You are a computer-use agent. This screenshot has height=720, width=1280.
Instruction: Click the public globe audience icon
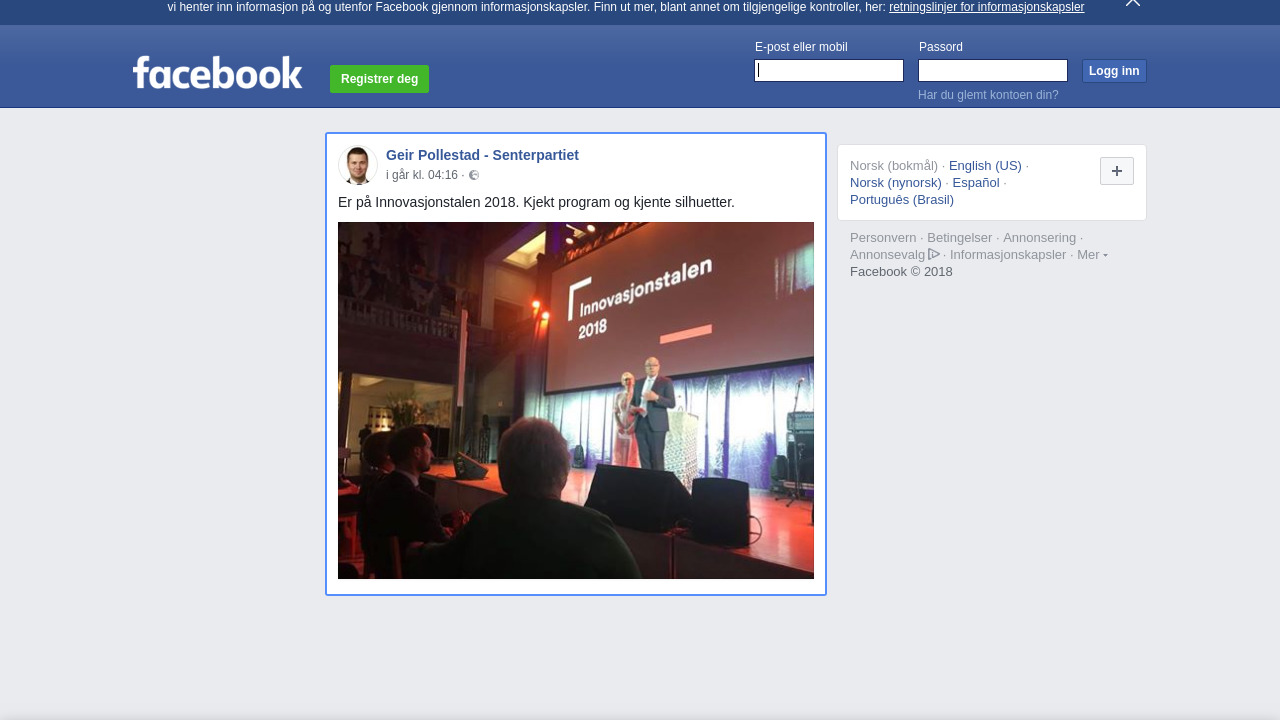pos(474,175)
